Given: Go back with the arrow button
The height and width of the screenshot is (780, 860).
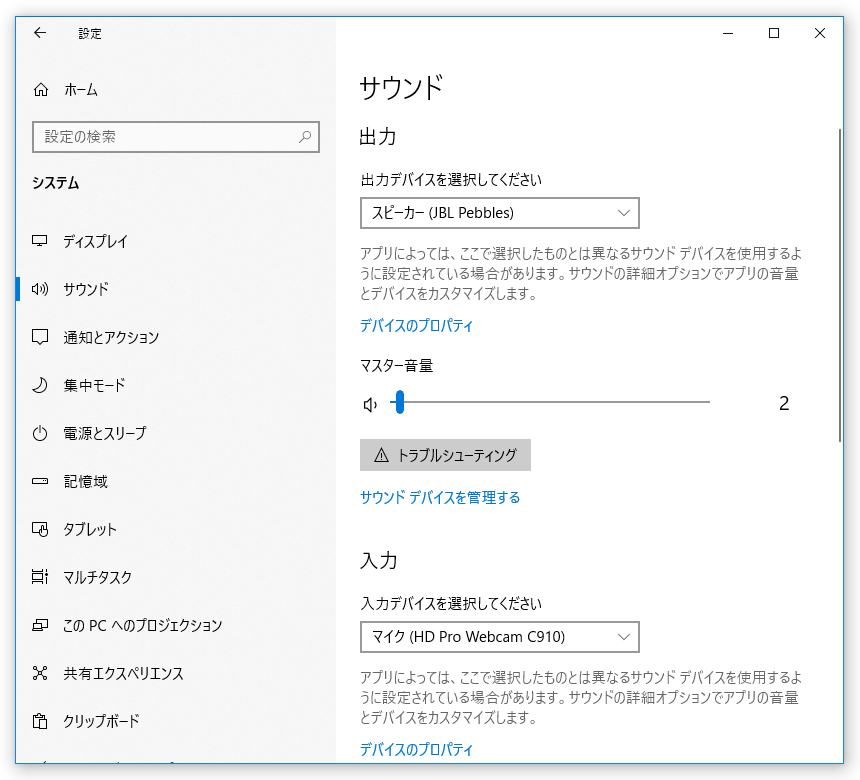Looking at the screenshot, I should pos(40,33).
